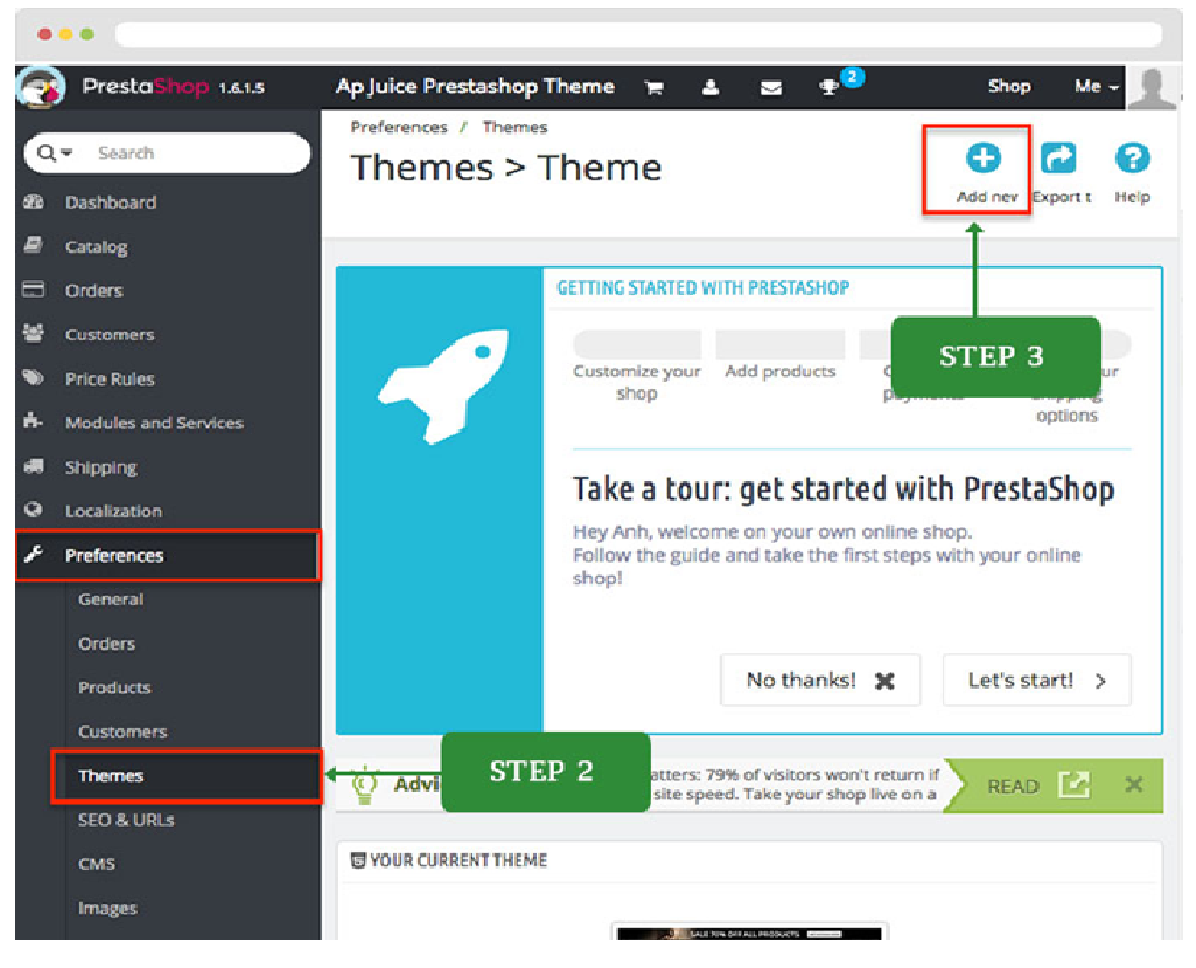Click Themes breadcrumb link
This screenshot has height=968, width=1196.
pos(514,127)
